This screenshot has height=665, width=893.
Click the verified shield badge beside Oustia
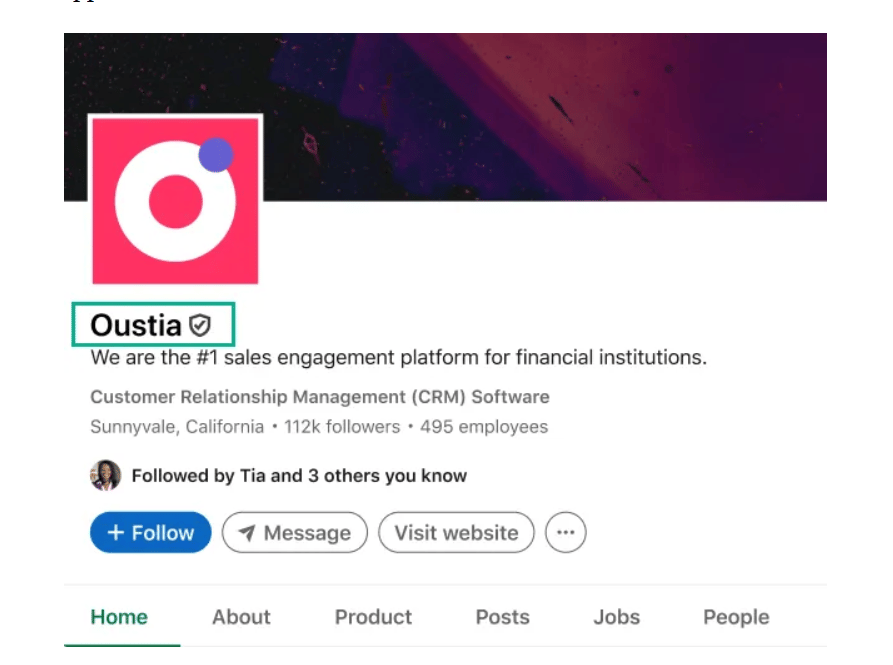click(x=200, y=326)
